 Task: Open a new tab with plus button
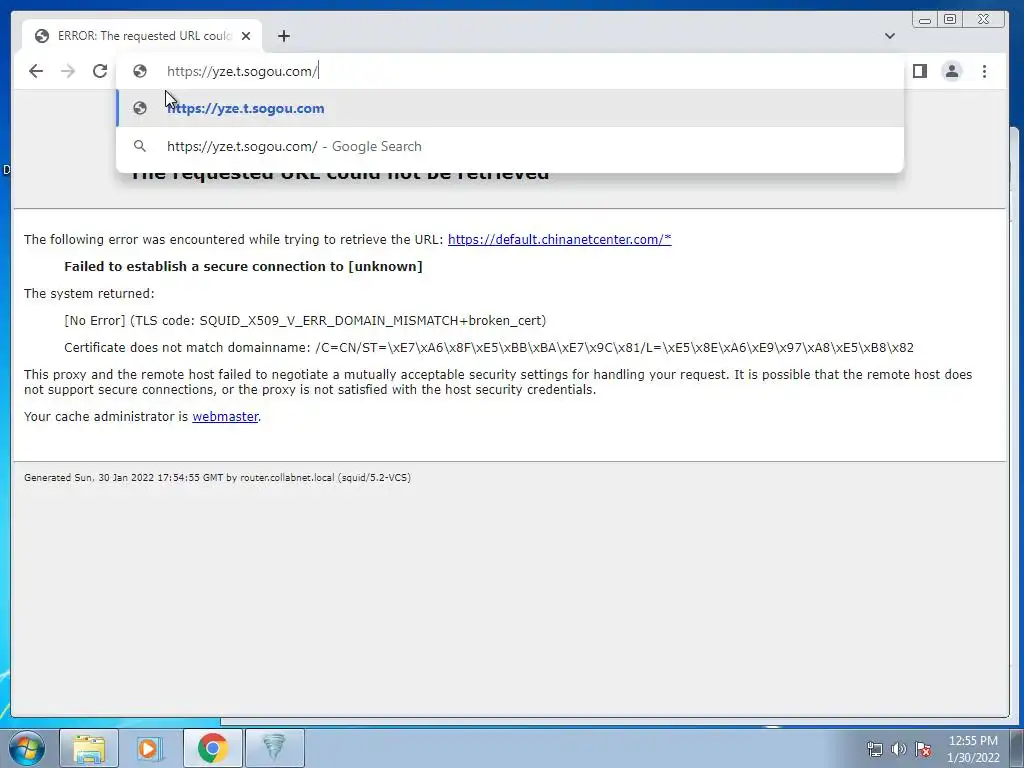point(283,36)
